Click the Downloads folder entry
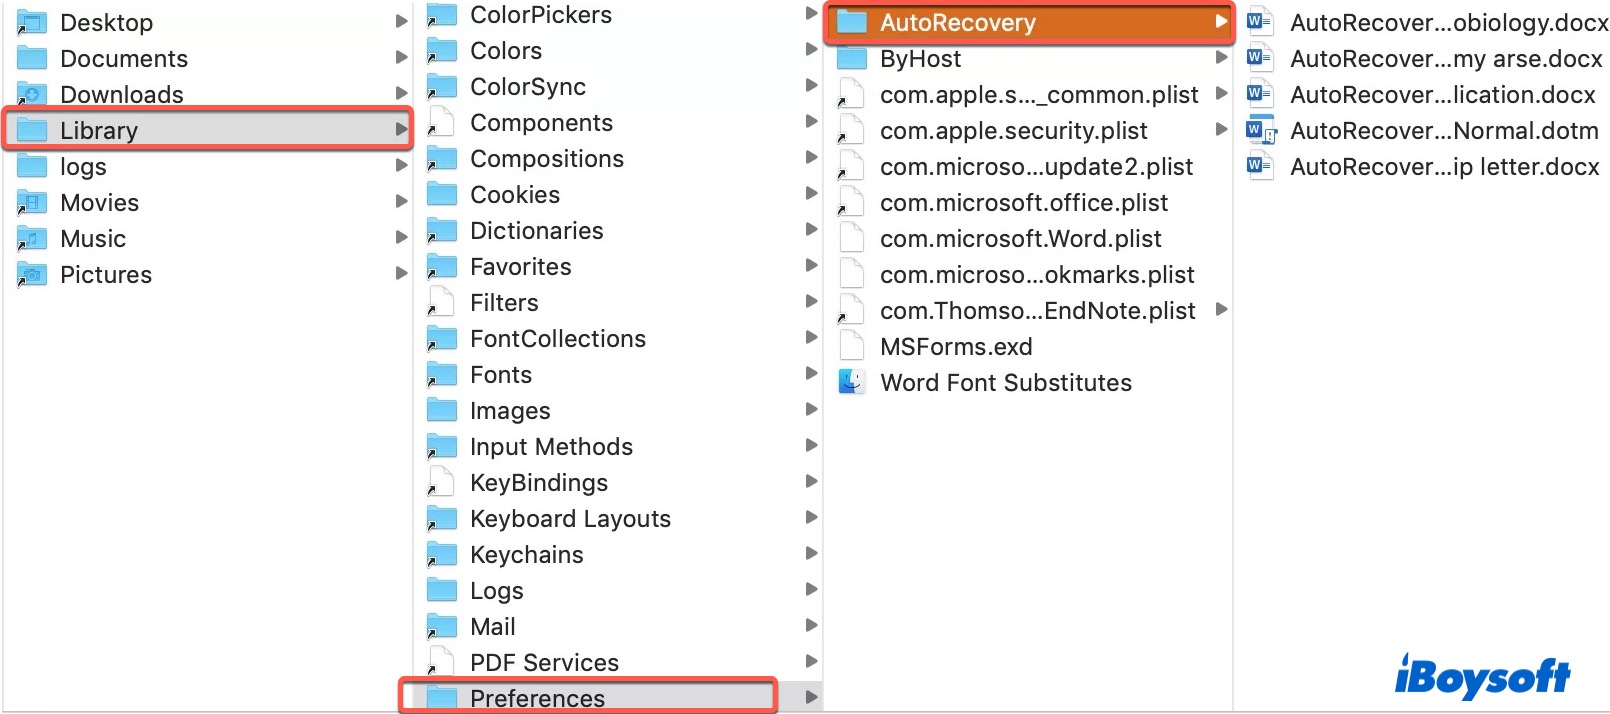Image resolution: width=1610 pixels, height=714 pixels. [122, 94]
